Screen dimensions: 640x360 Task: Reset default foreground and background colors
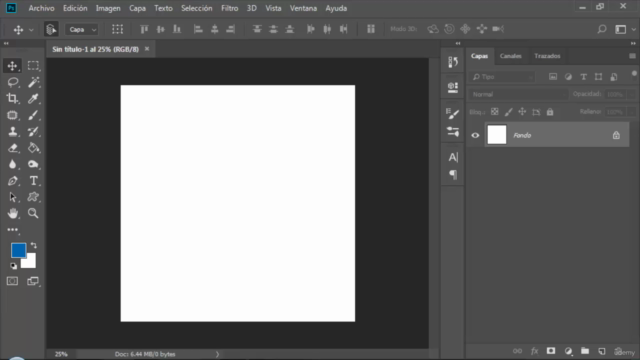(x=13, y=266)
